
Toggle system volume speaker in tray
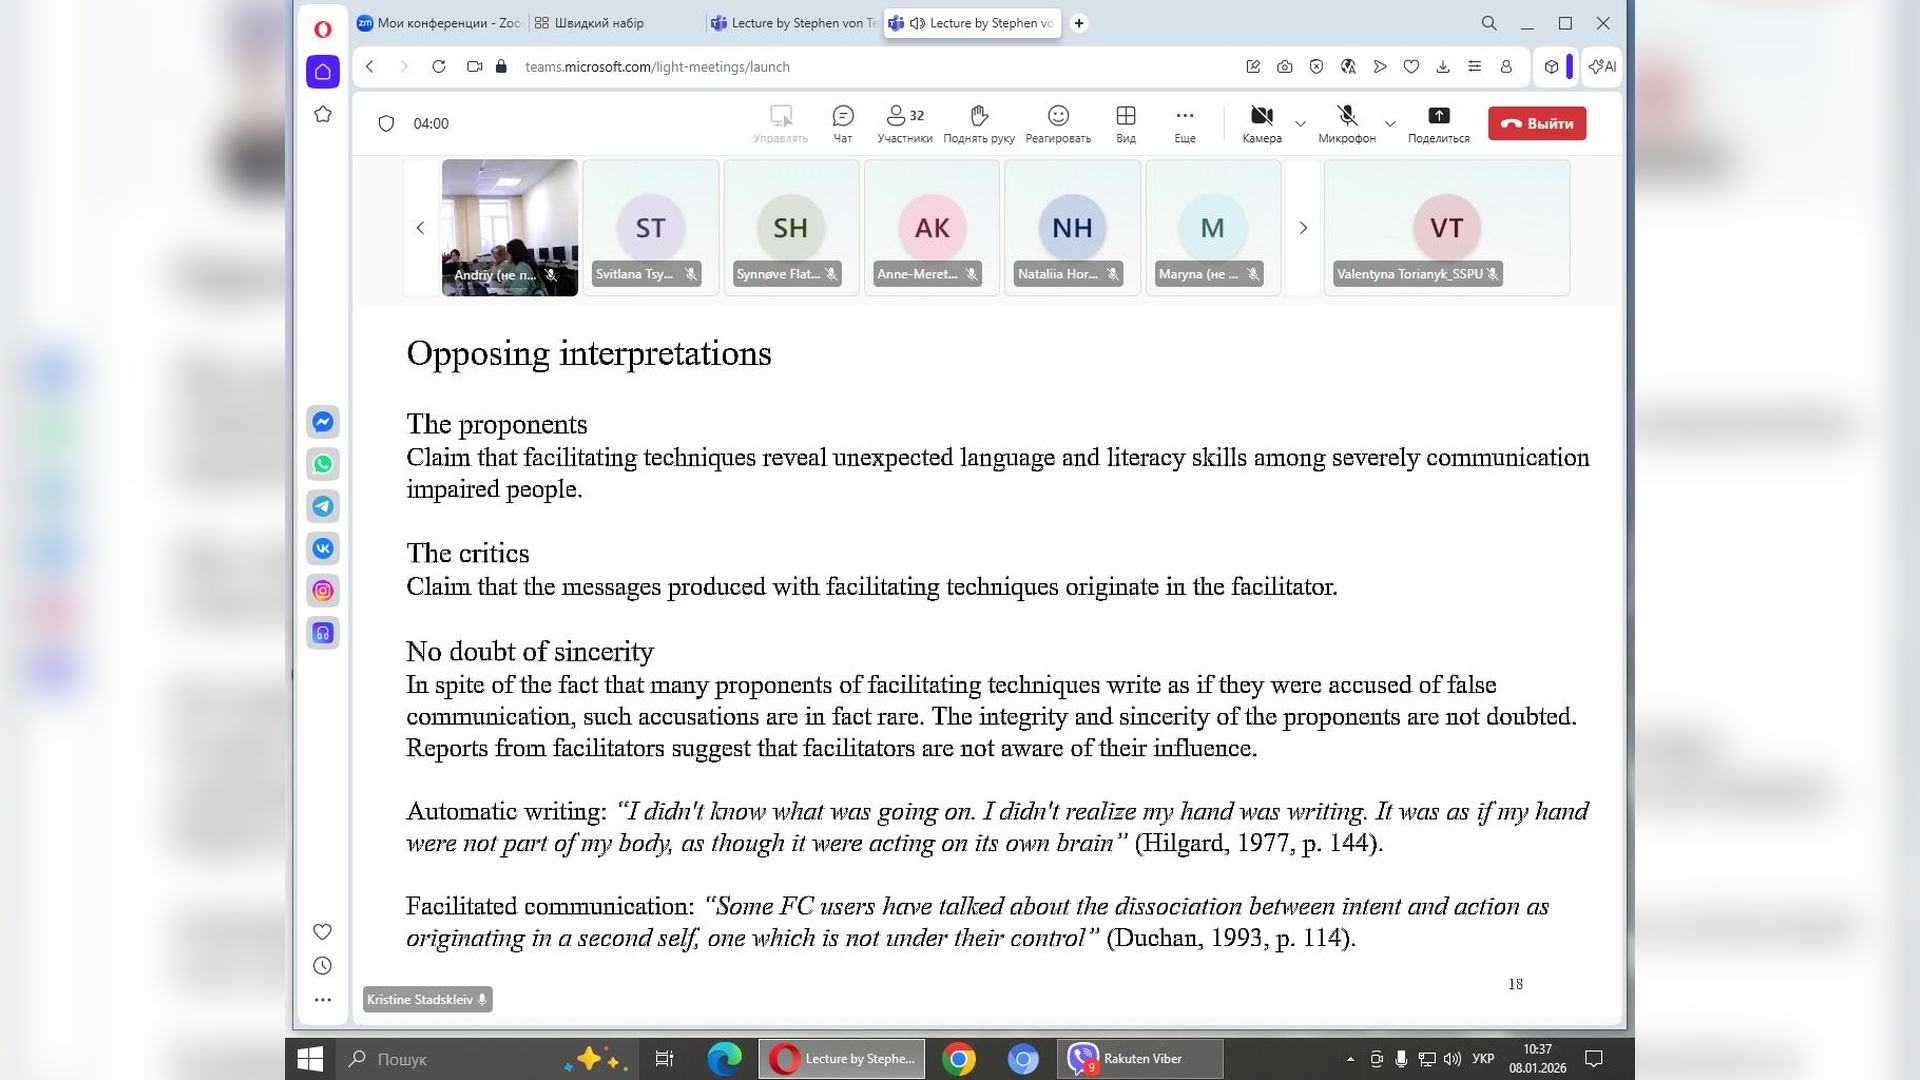[x=1452, y=1058]
